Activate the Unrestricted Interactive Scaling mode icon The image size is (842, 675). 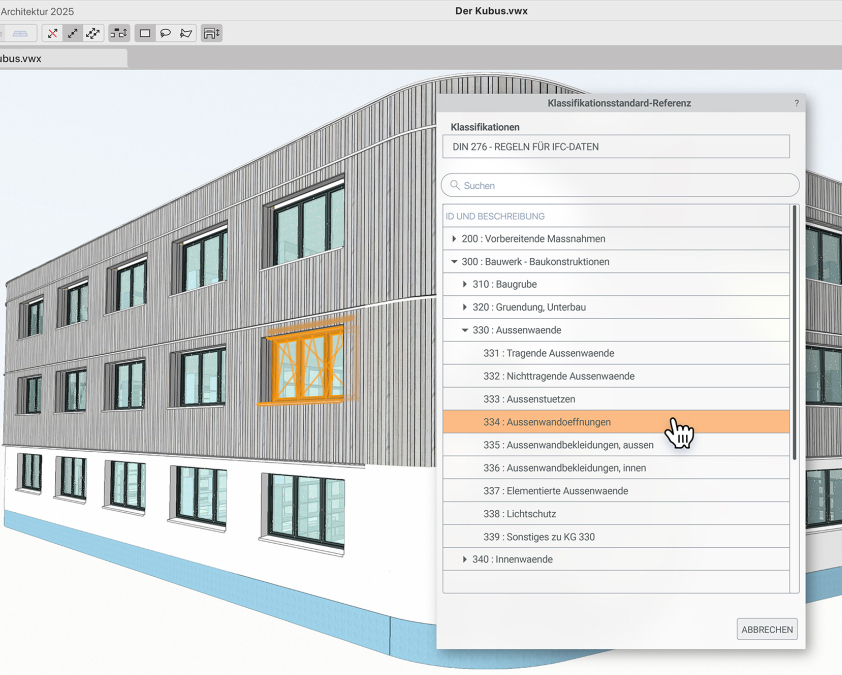tap(93, 33)
